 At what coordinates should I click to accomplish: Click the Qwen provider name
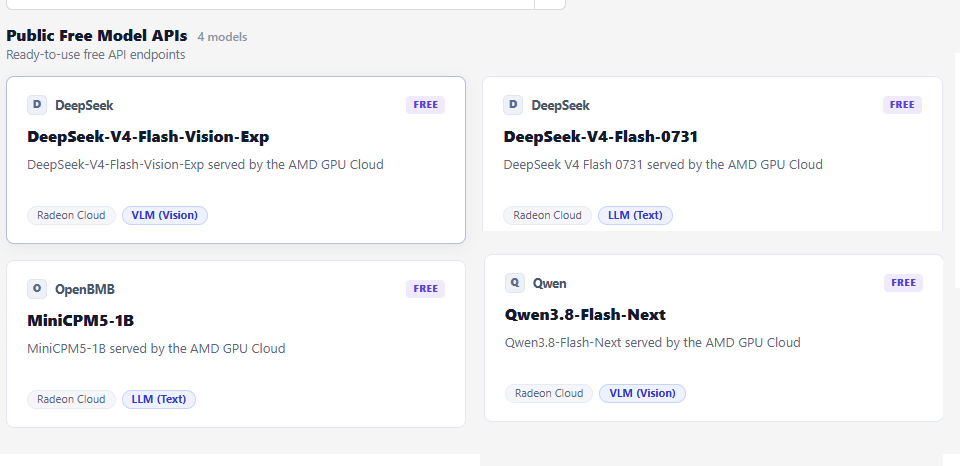click(550, 284)
